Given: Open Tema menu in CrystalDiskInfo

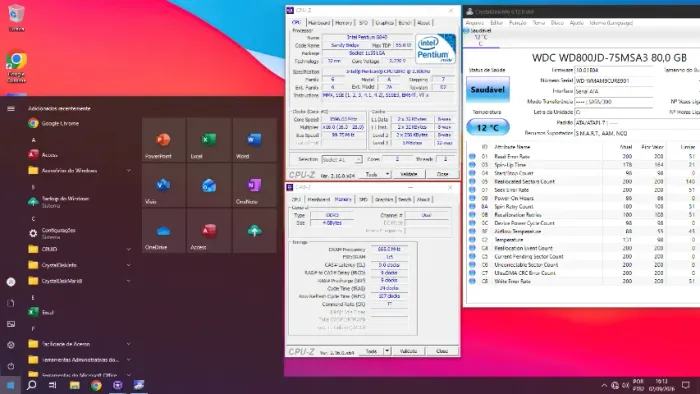Looking at the screenshot, I should coord(539,23).
